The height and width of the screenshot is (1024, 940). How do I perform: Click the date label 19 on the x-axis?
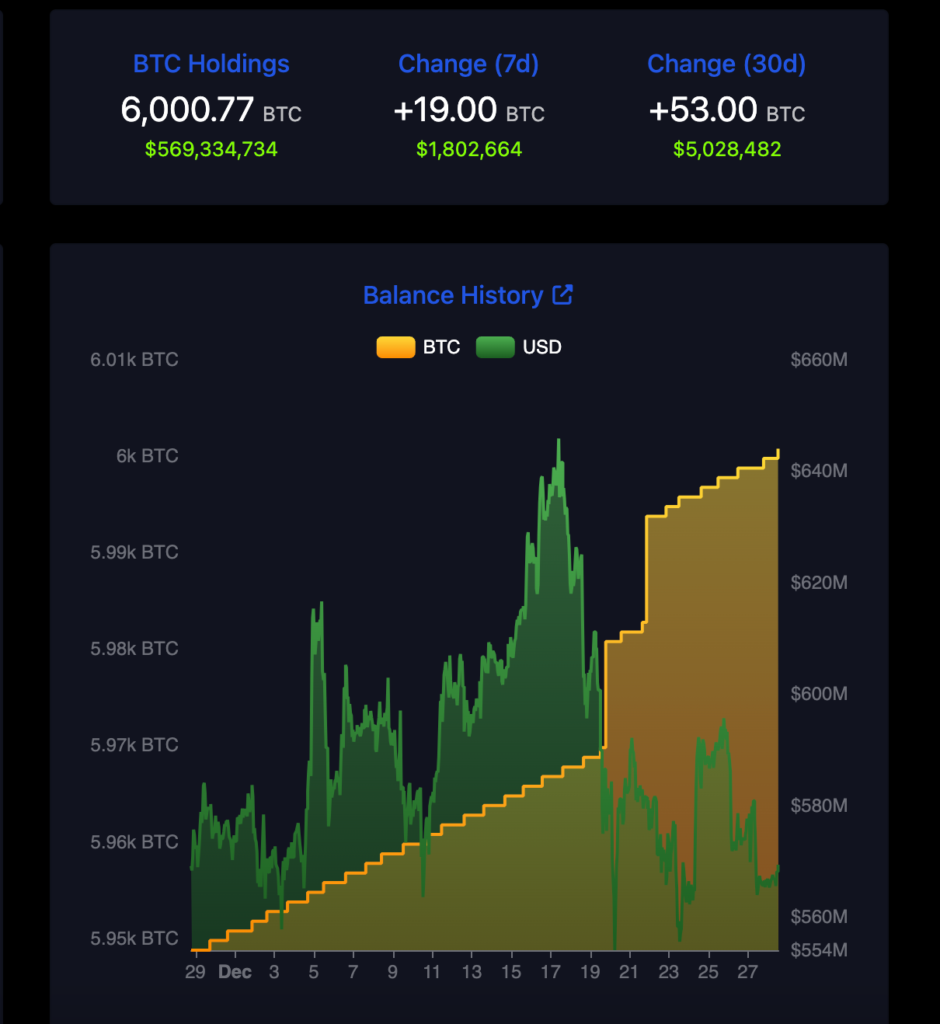point(593,970)
